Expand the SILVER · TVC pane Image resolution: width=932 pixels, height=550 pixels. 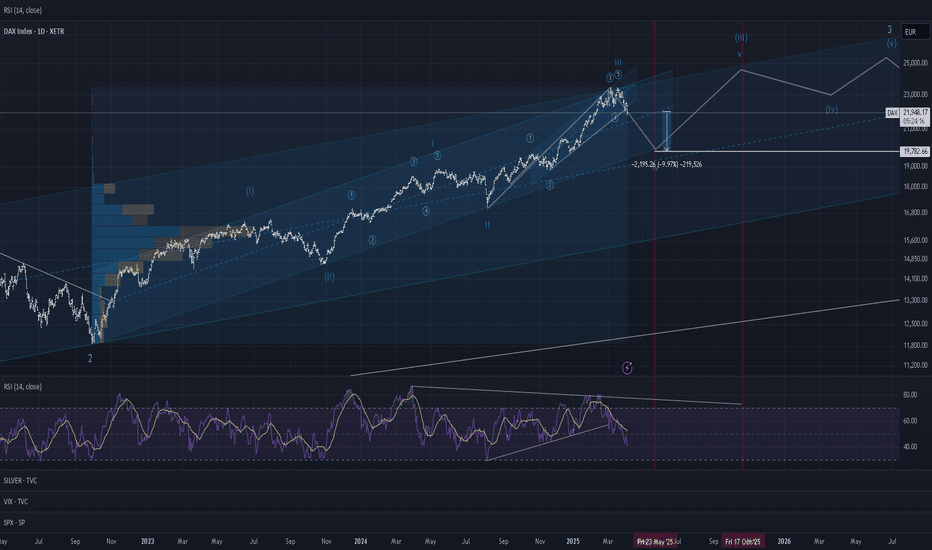pos(20,480)
